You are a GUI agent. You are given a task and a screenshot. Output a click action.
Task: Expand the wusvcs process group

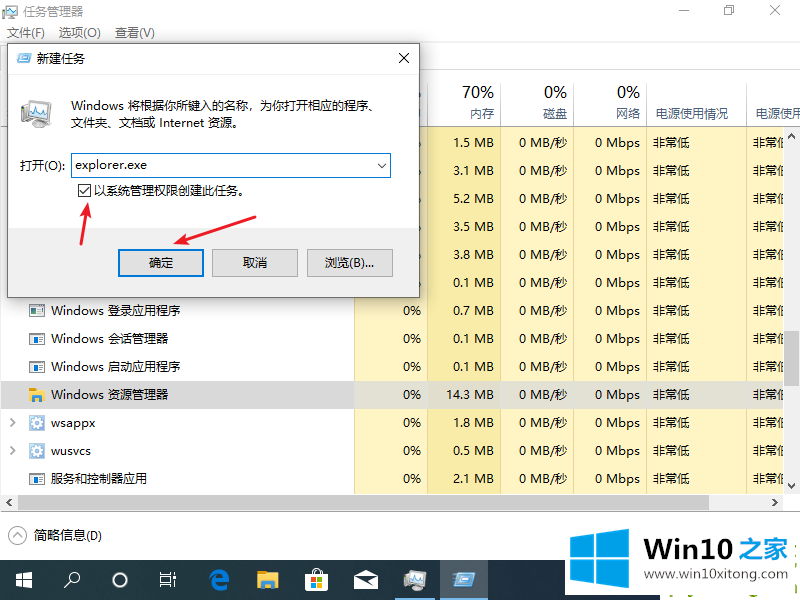13,451
